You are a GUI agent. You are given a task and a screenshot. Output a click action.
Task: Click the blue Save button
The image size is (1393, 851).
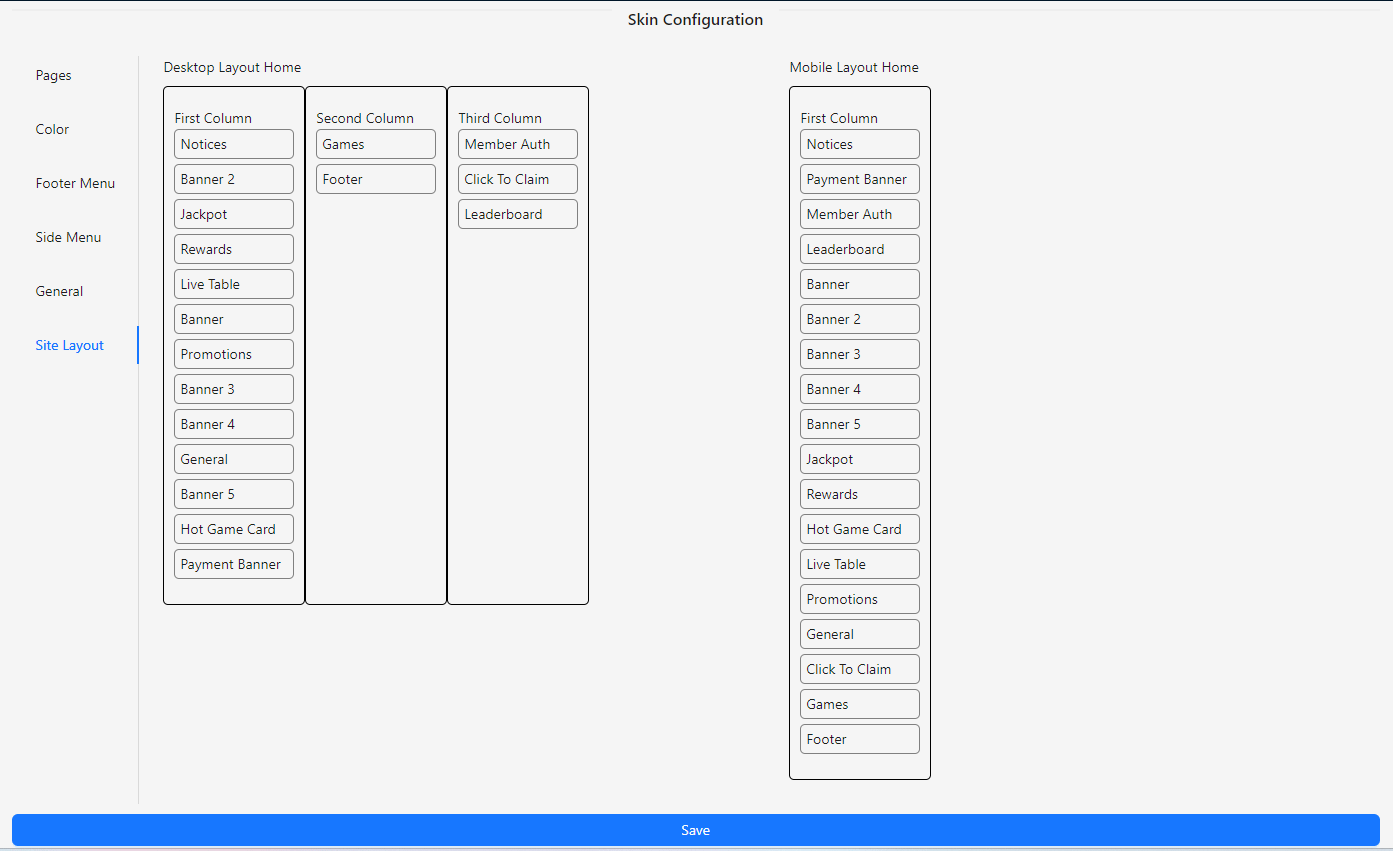[x=695, y=830]
